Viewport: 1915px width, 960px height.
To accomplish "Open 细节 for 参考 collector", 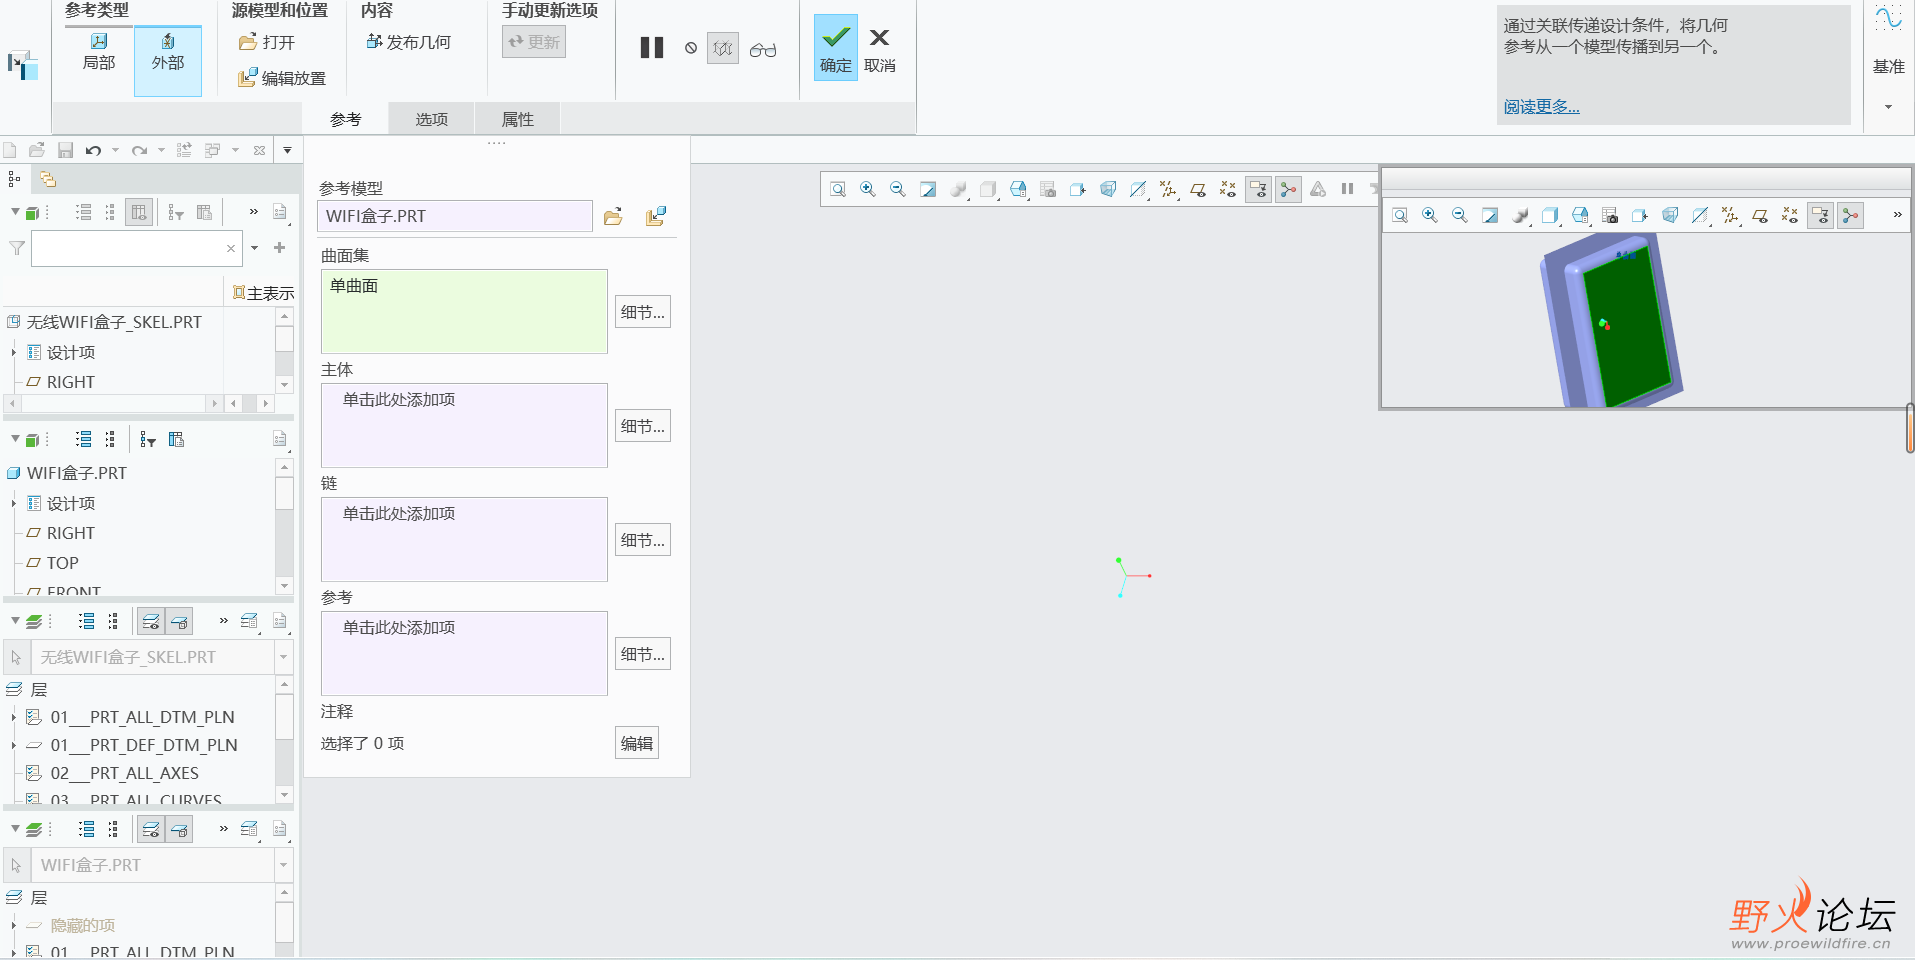I will pyautogui.click(x=642, y=654).
